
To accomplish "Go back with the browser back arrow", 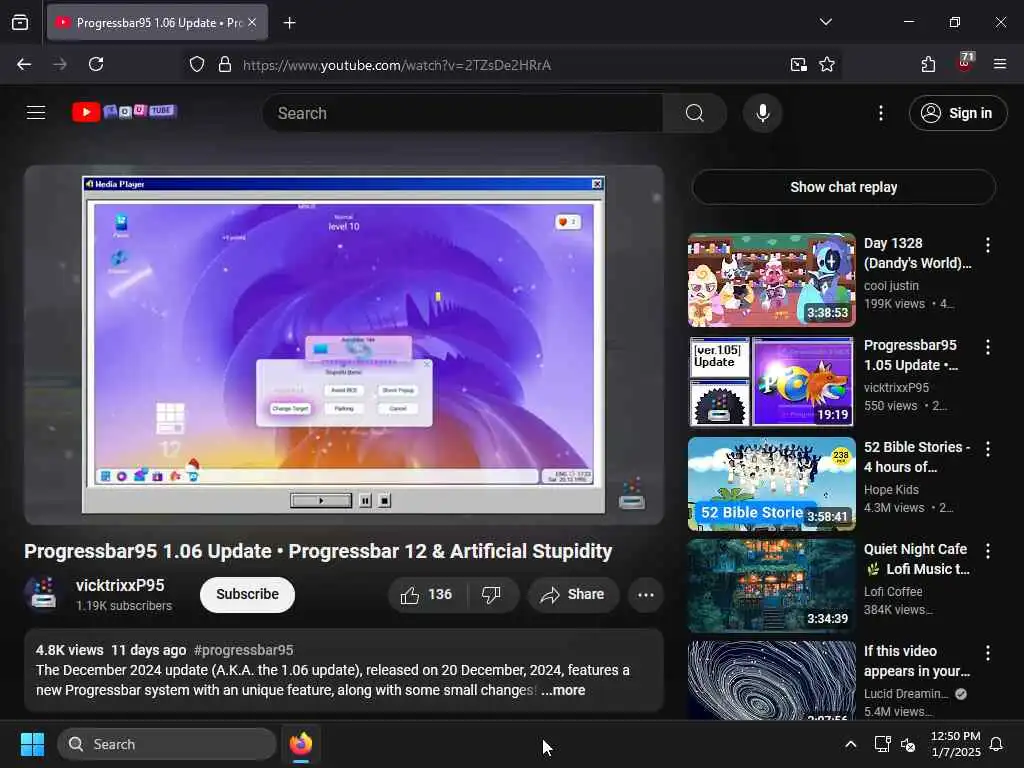I will tap(24, 64).
